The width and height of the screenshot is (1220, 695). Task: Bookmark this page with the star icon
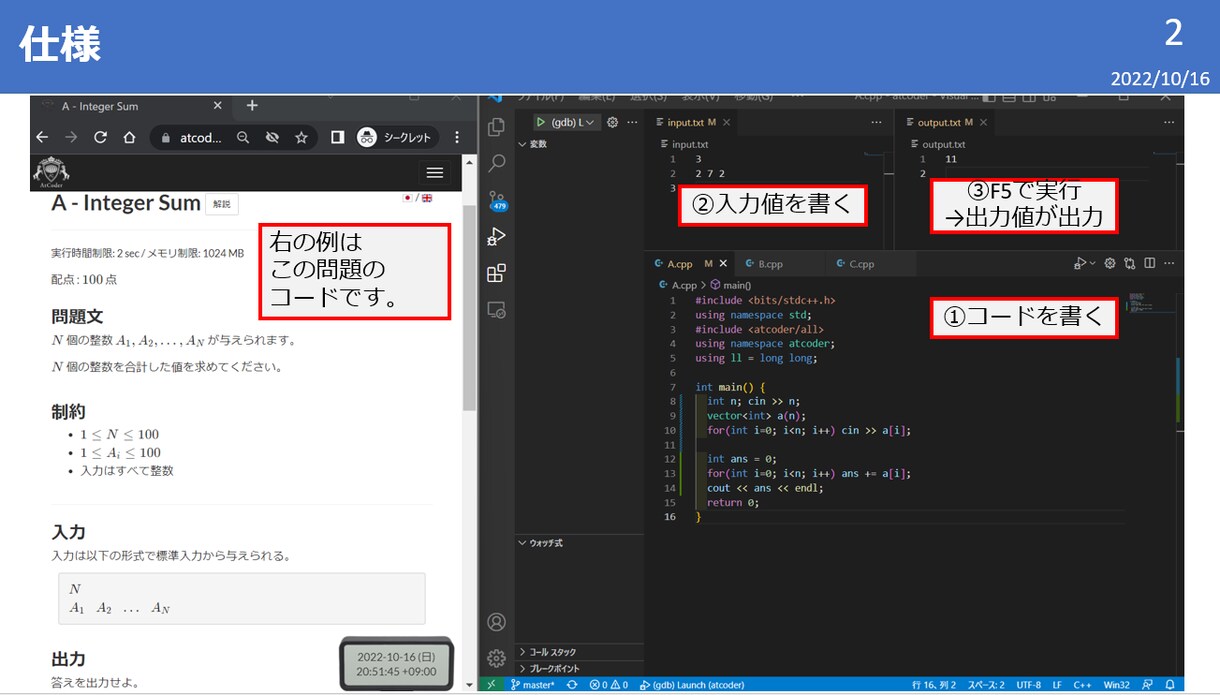pos(301,137)
